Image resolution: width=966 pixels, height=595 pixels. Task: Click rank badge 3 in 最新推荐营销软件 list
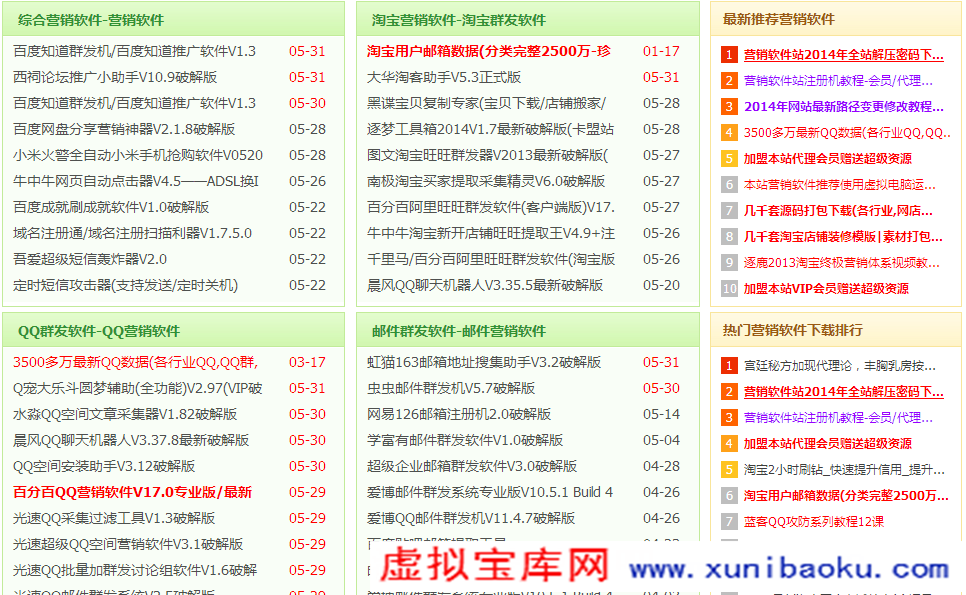(x=729, y=107)
